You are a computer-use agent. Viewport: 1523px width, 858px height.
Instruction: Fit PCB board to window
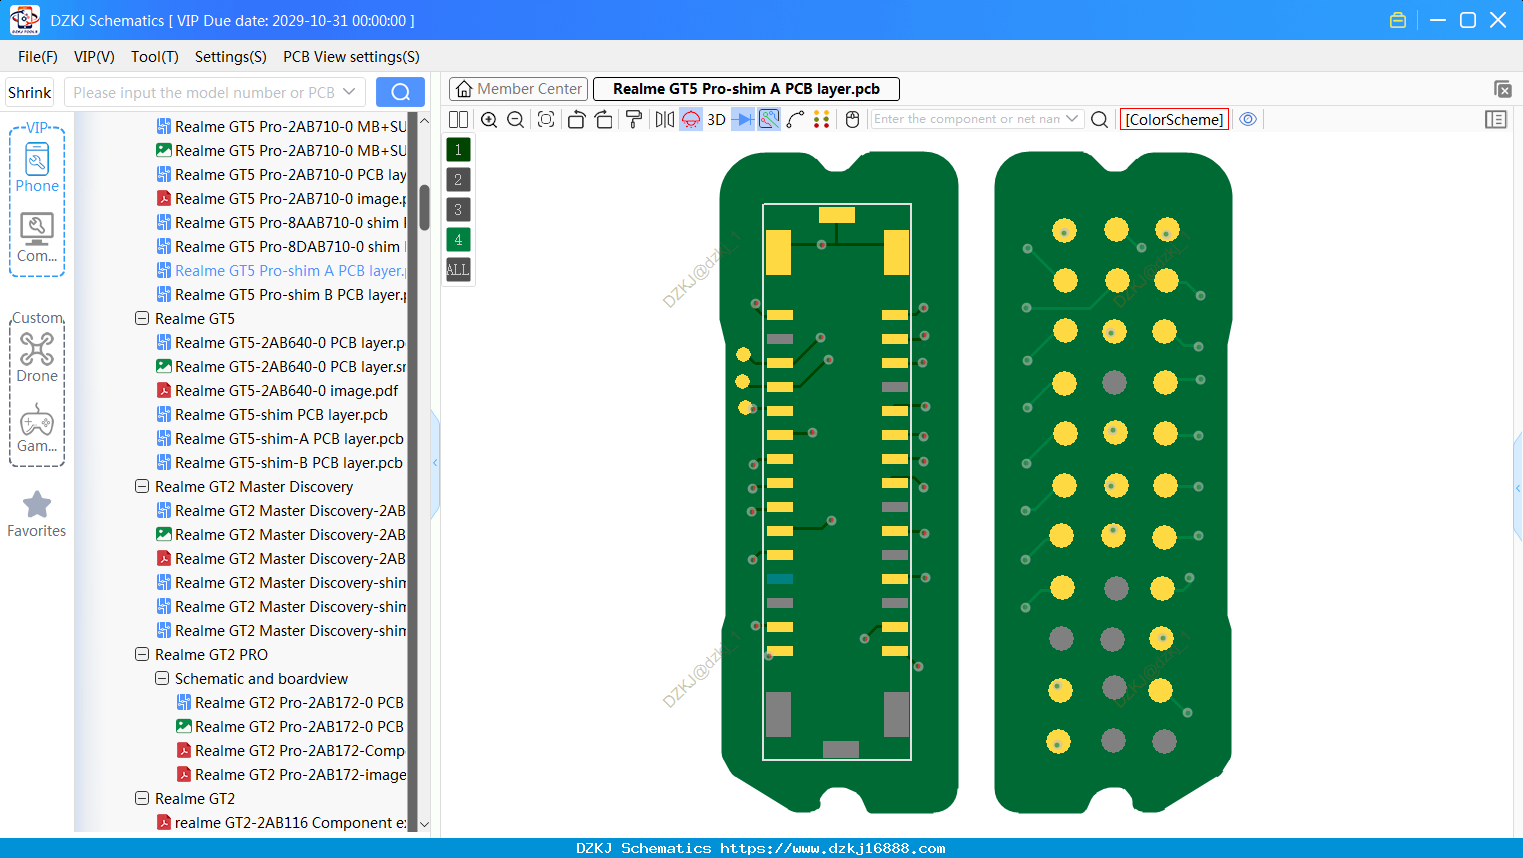click(x=546, y=119)
